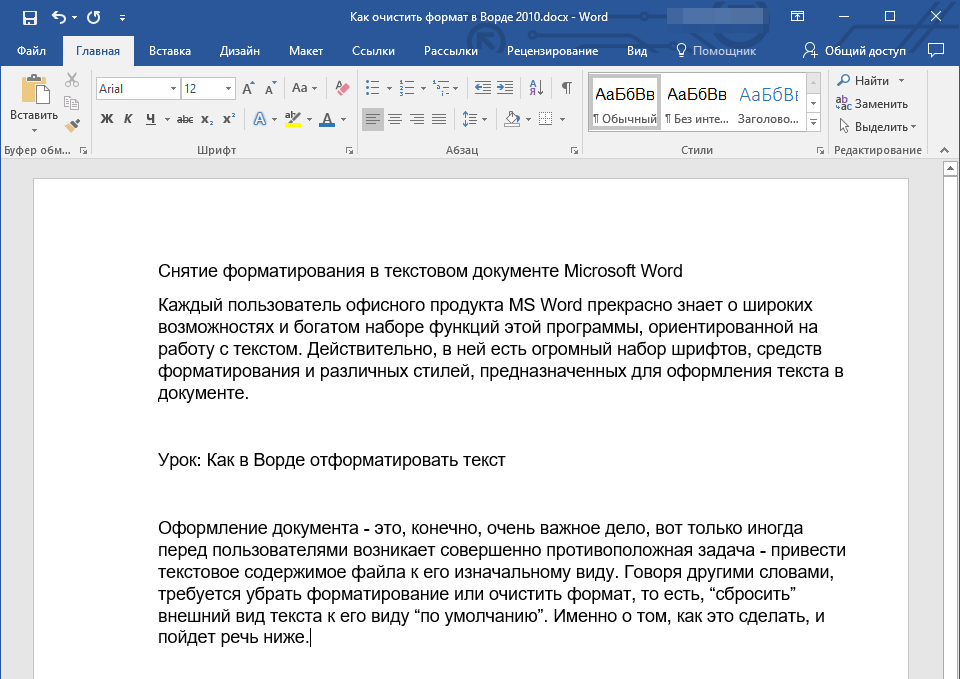
Task: Click the Общий доступ share button
Action: pyautogui.click(x=856, y=51)
